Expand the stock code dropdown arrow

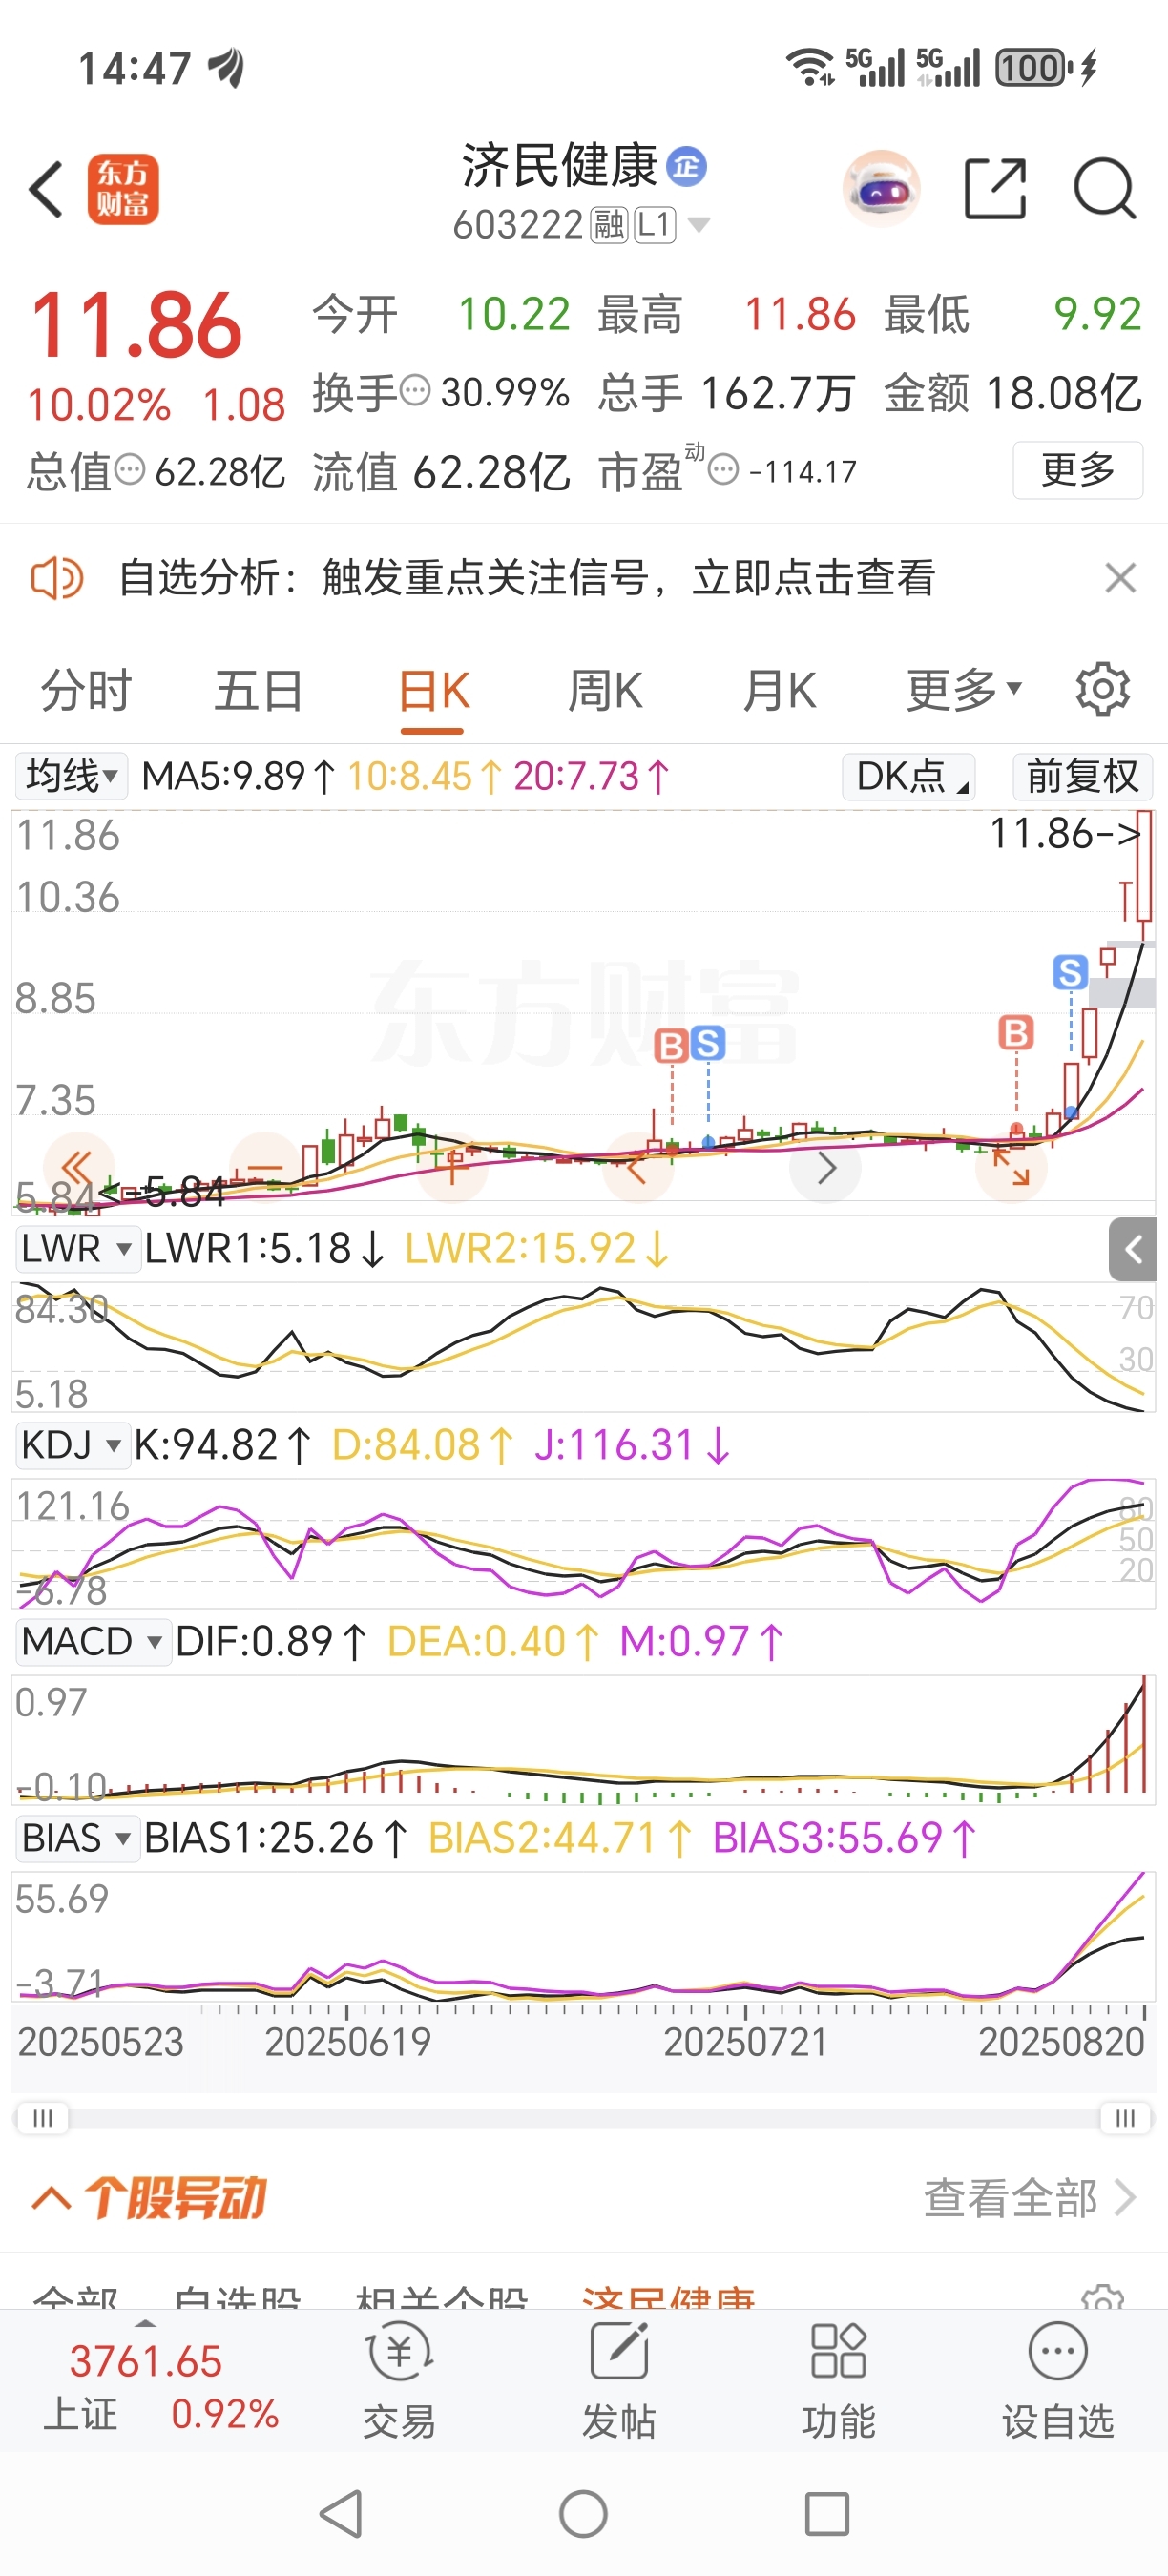point(699,225)
